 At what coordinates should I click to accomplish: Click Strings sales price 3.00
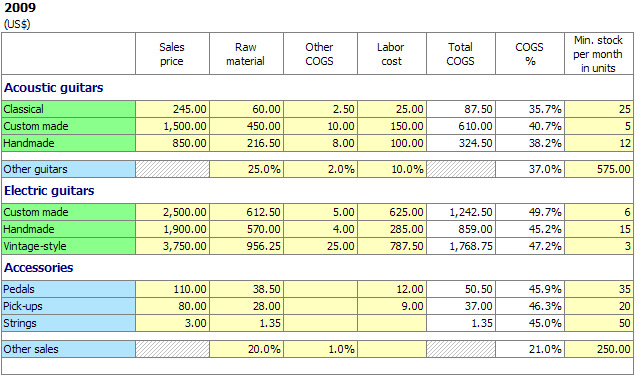173,323
